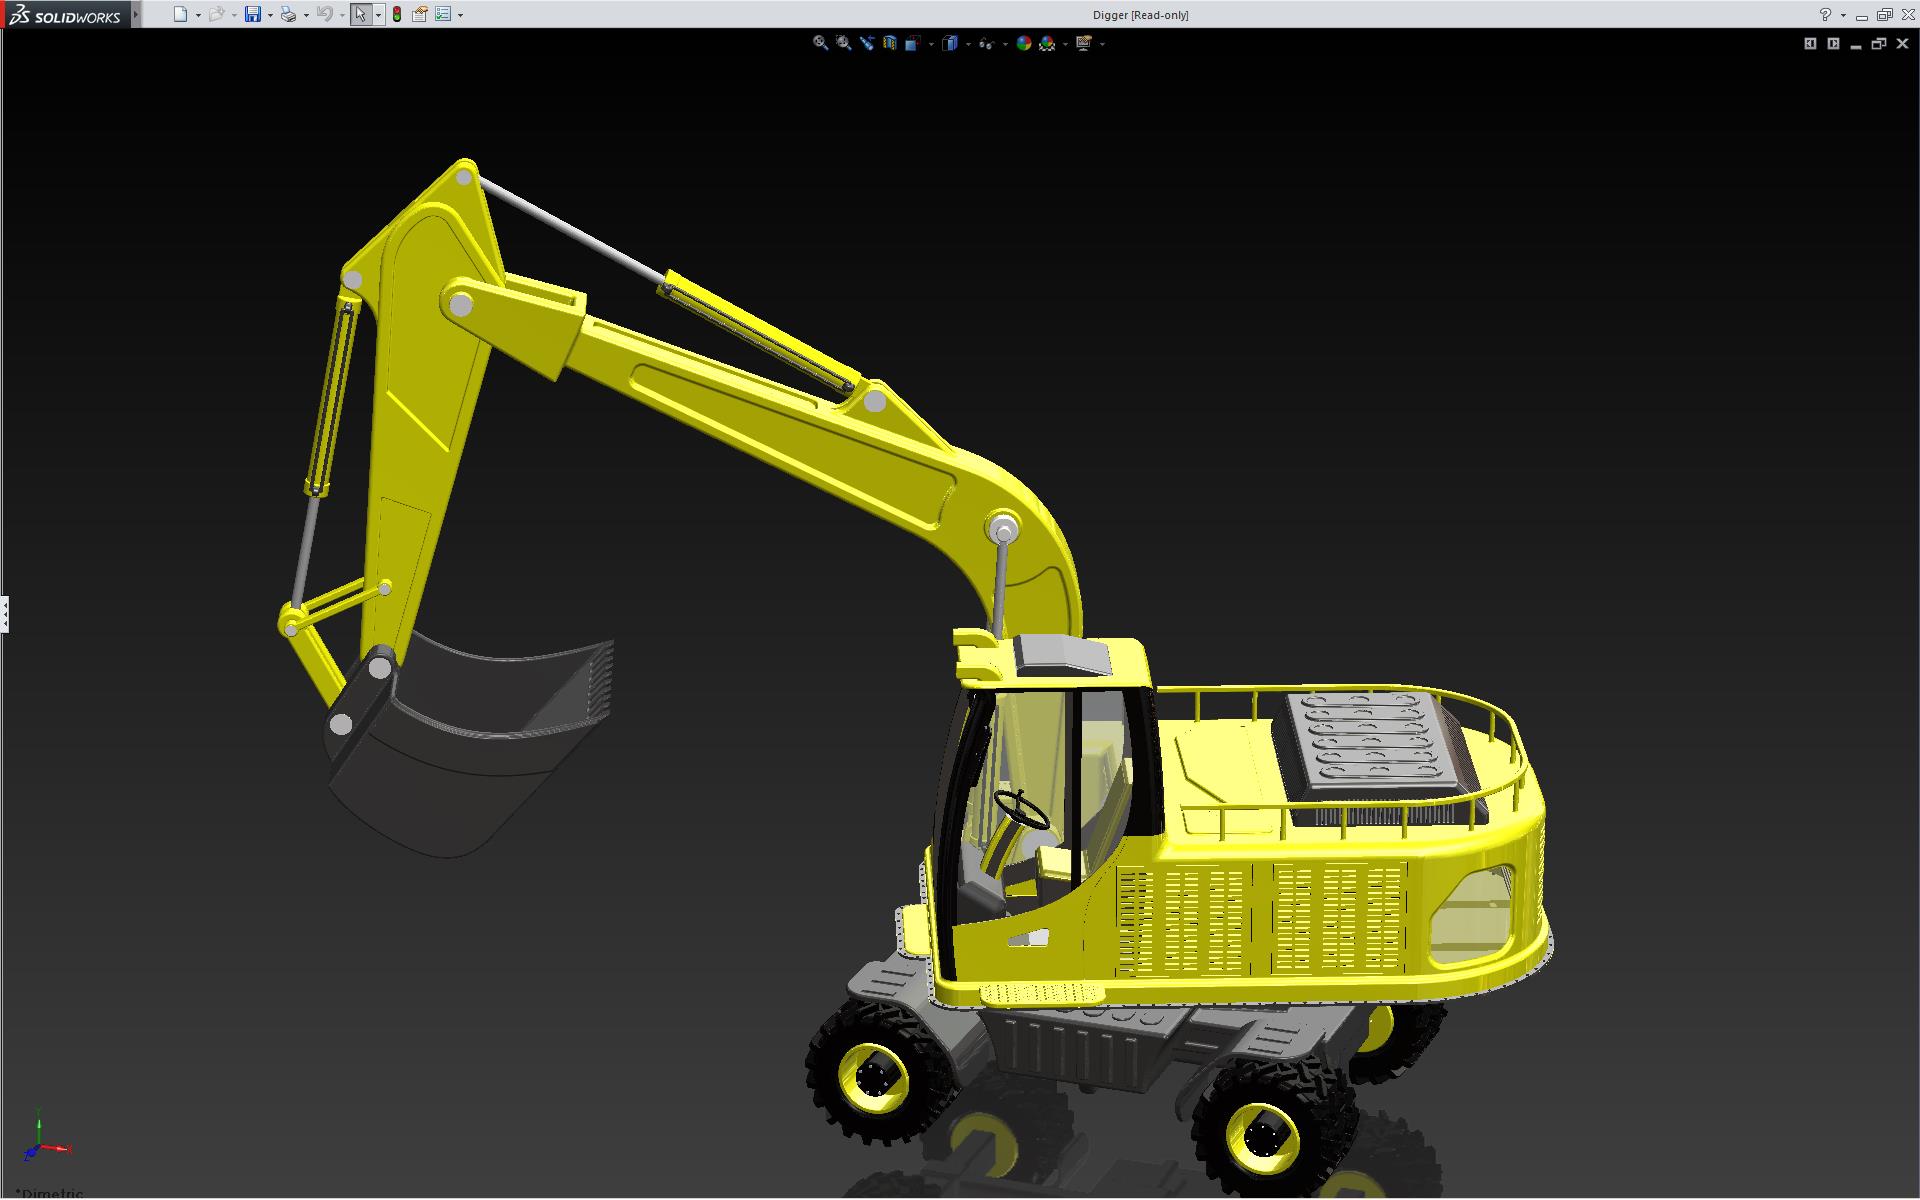
Task: Toggle the Select arrow tool
Action: coord(360,14)
